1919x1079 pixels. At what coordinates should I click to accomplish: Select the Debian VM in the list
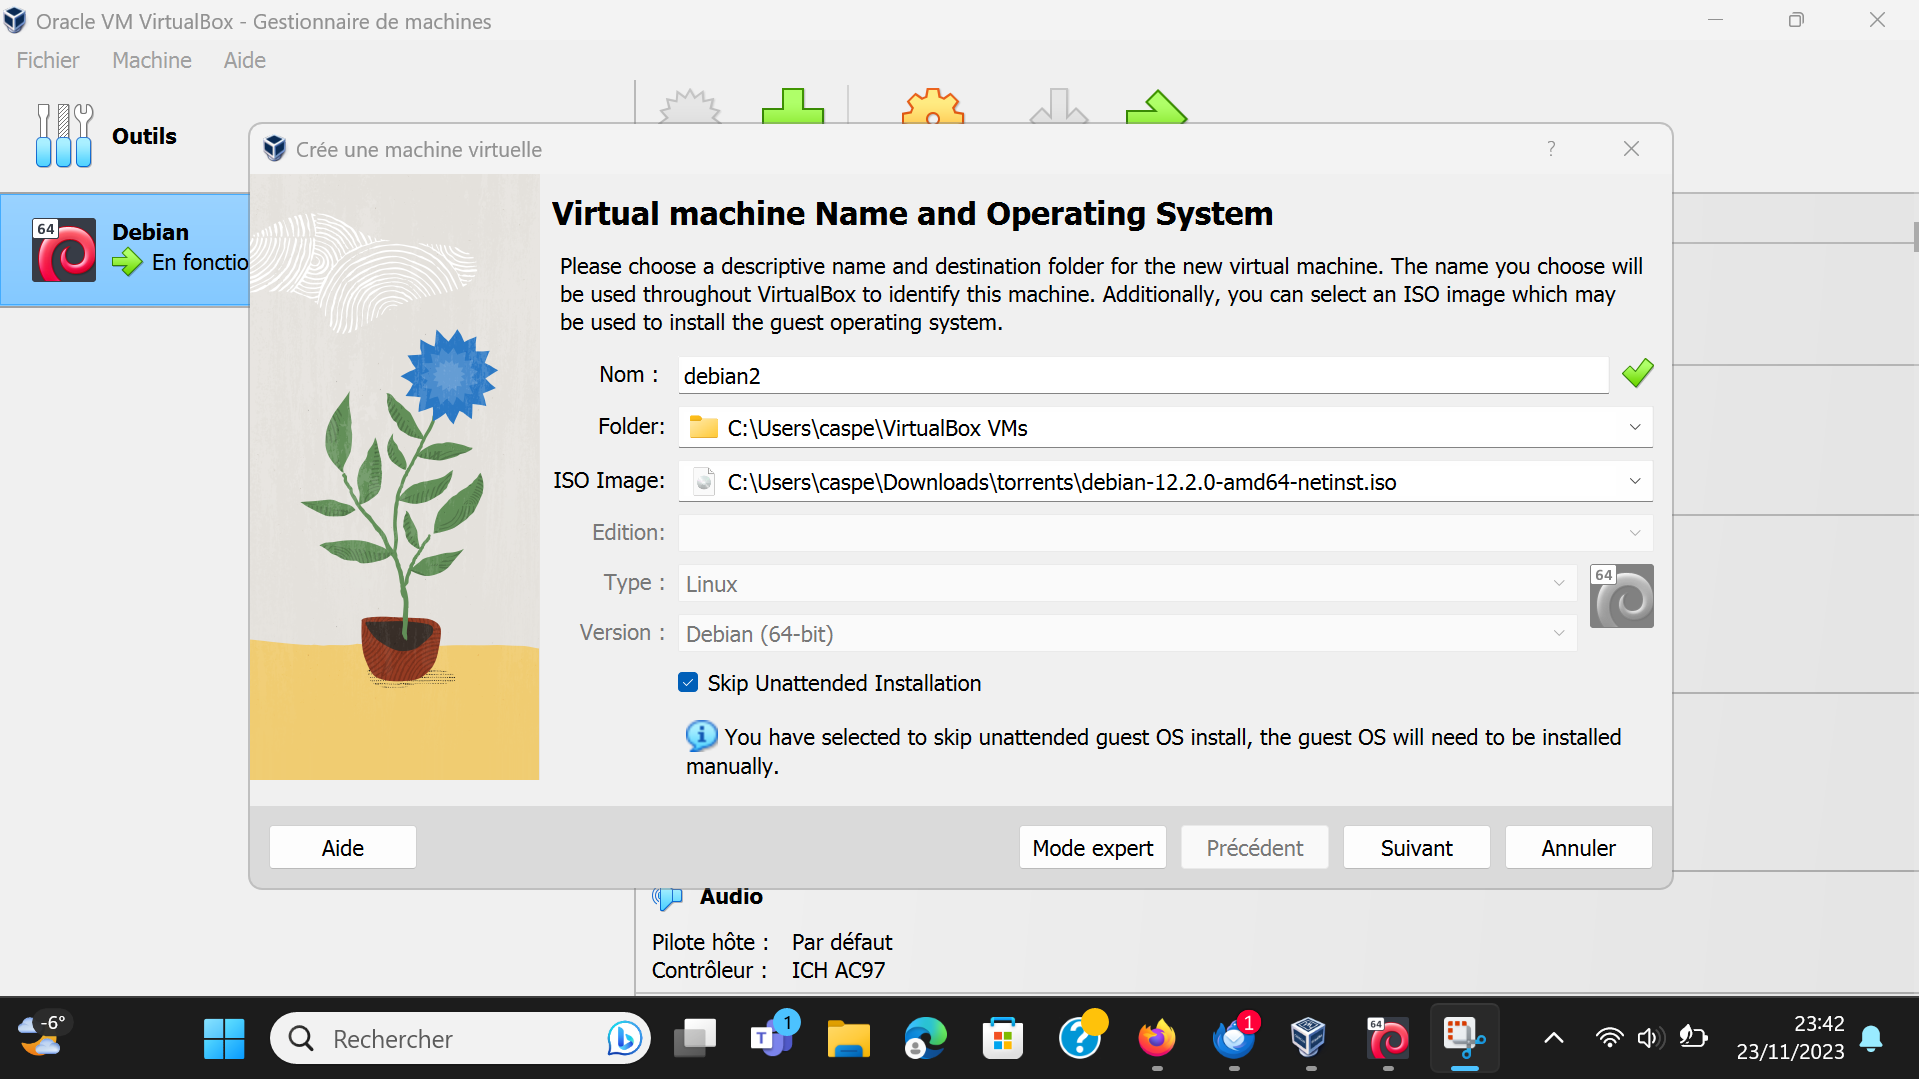[x=124, y=249]
